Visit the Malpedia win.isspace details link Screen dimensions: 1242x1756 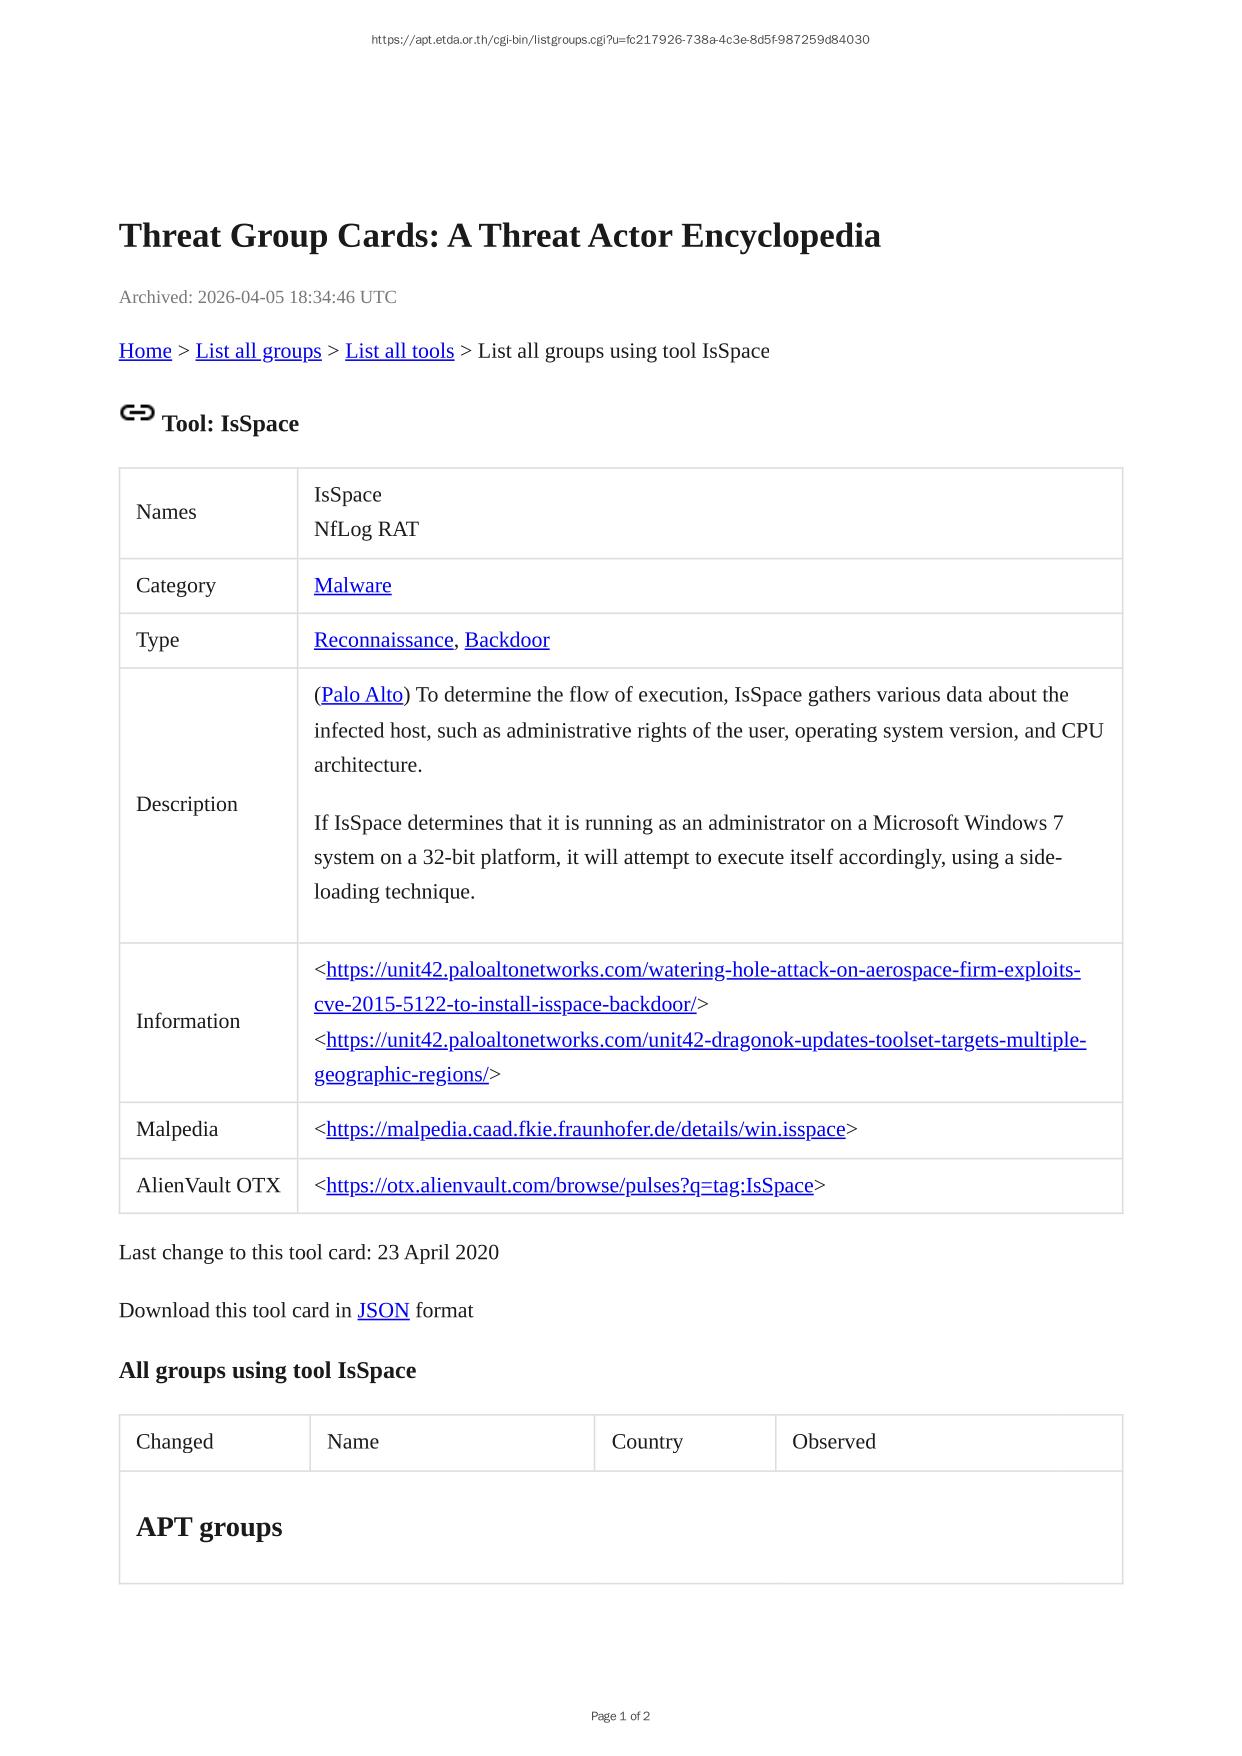click(x=585, y=1130)
